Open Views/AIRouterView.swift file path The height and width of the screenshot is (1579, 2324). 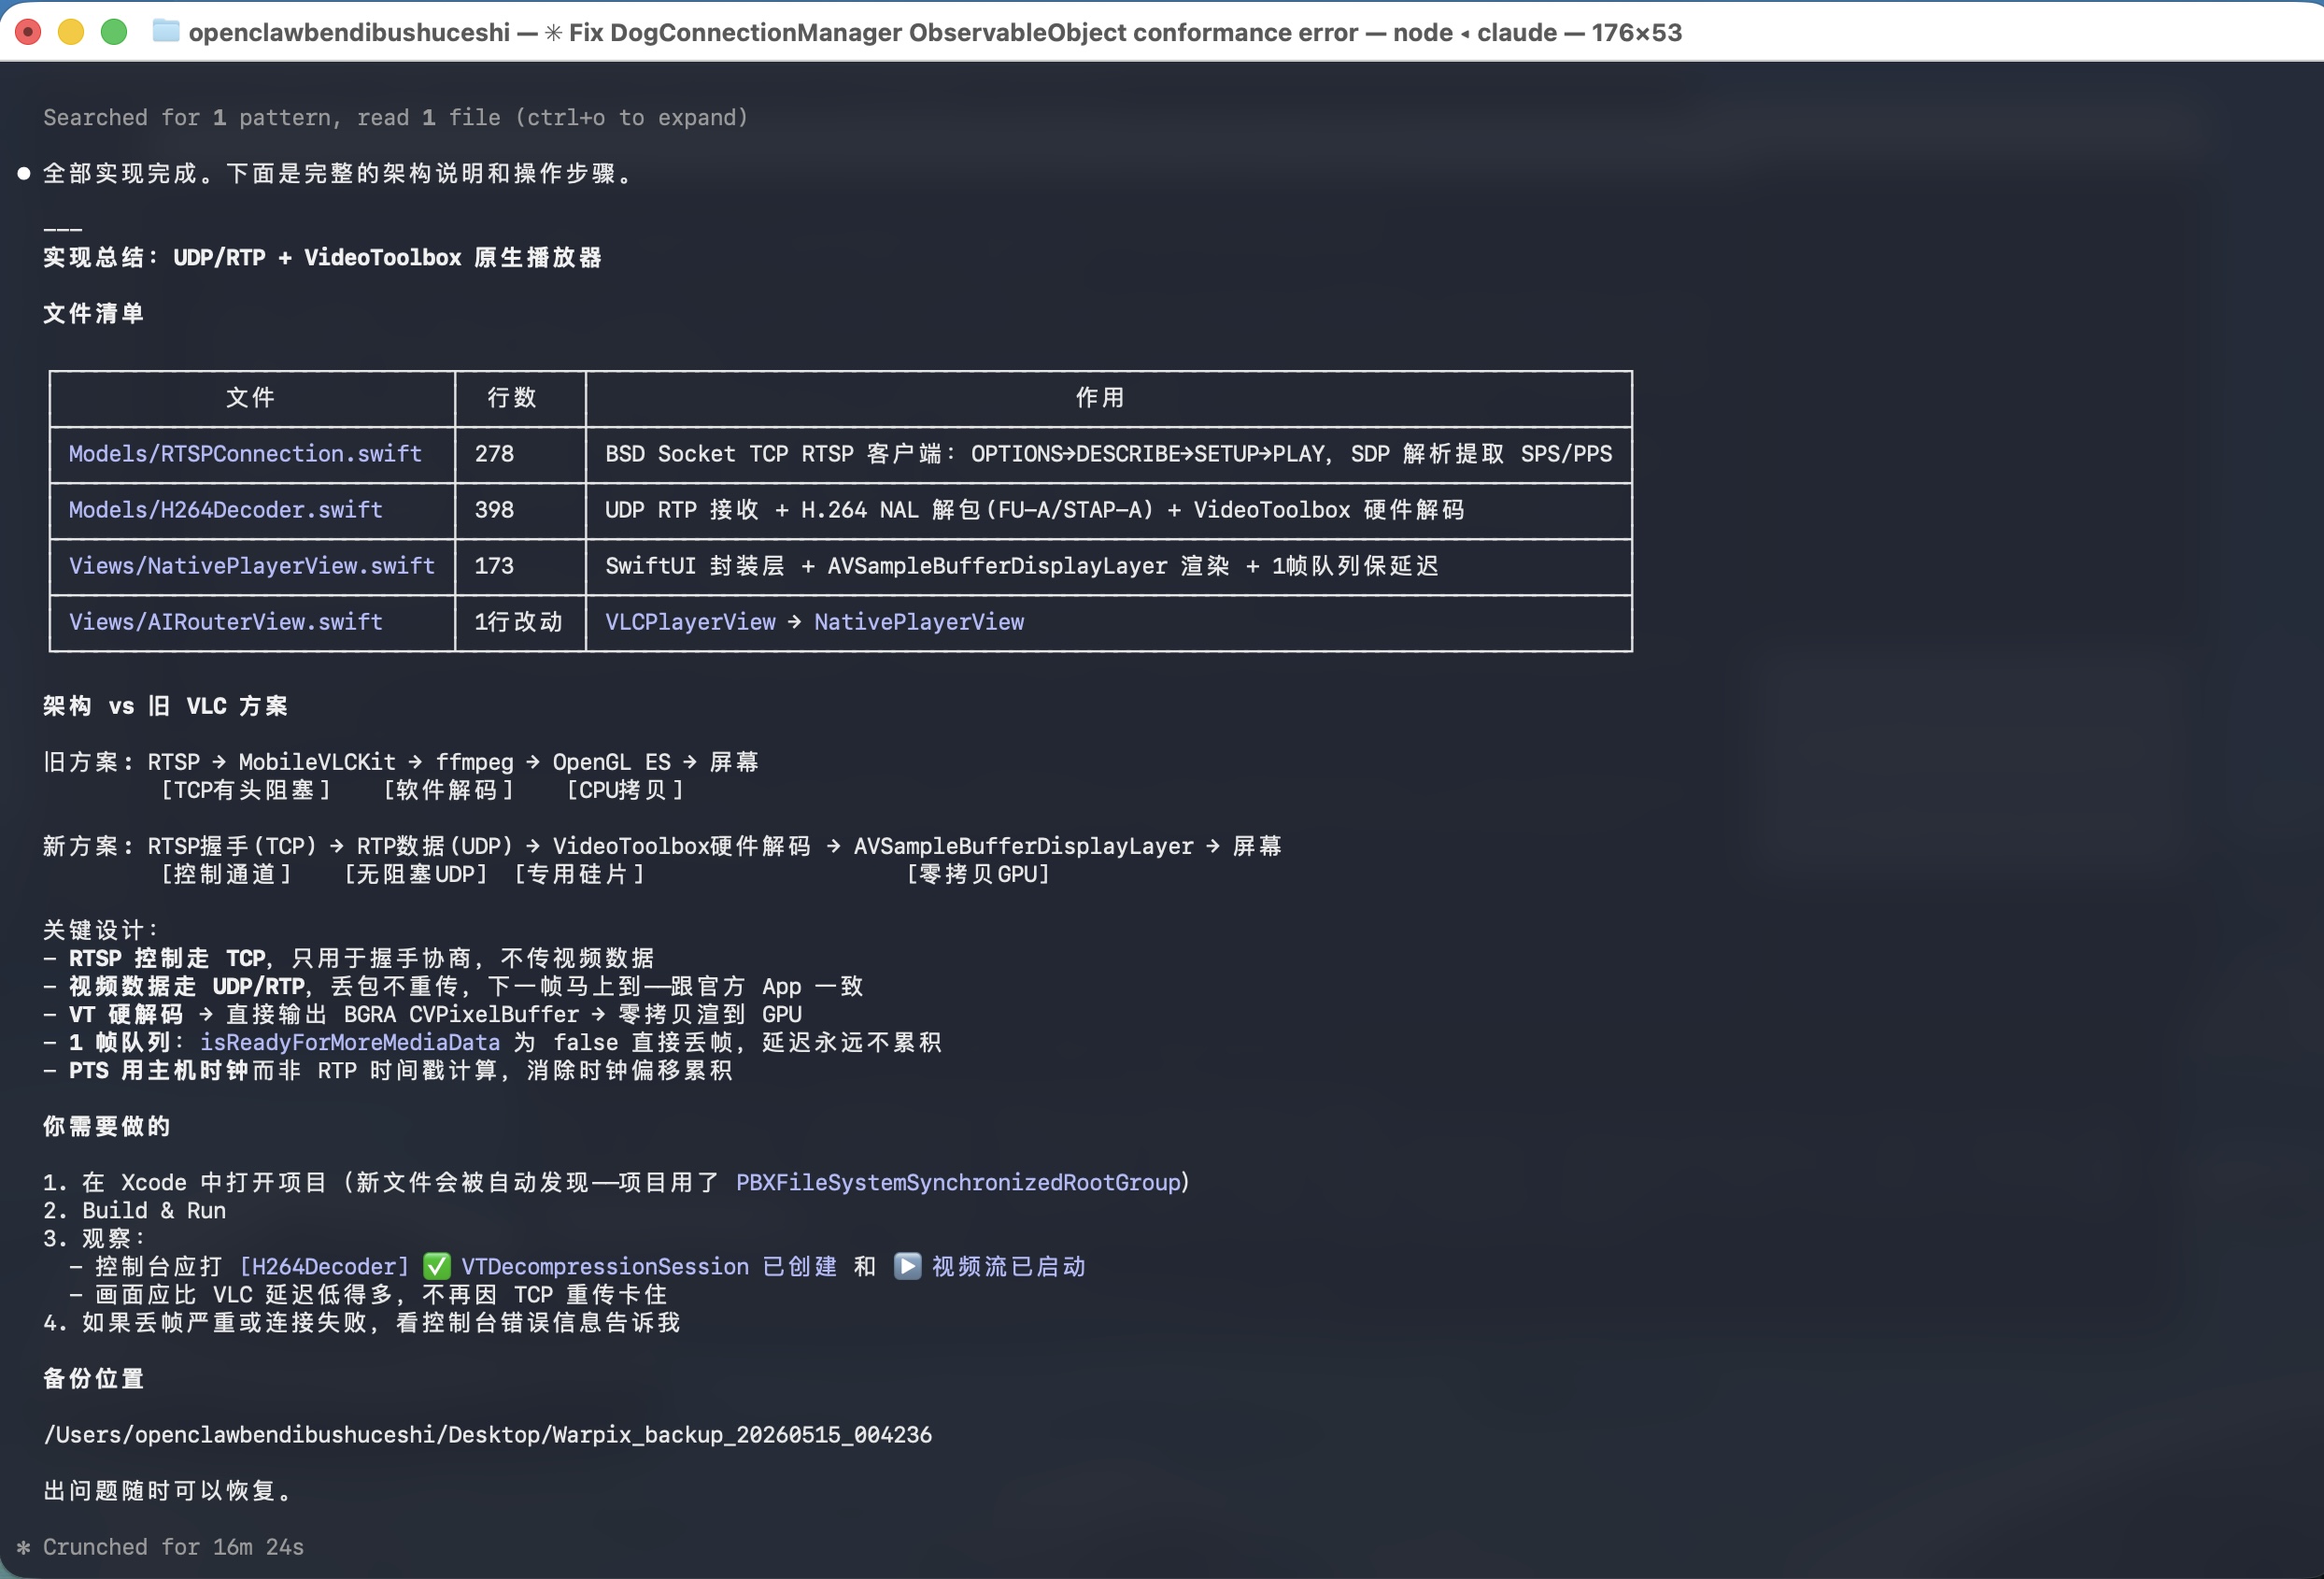(226, 622)
